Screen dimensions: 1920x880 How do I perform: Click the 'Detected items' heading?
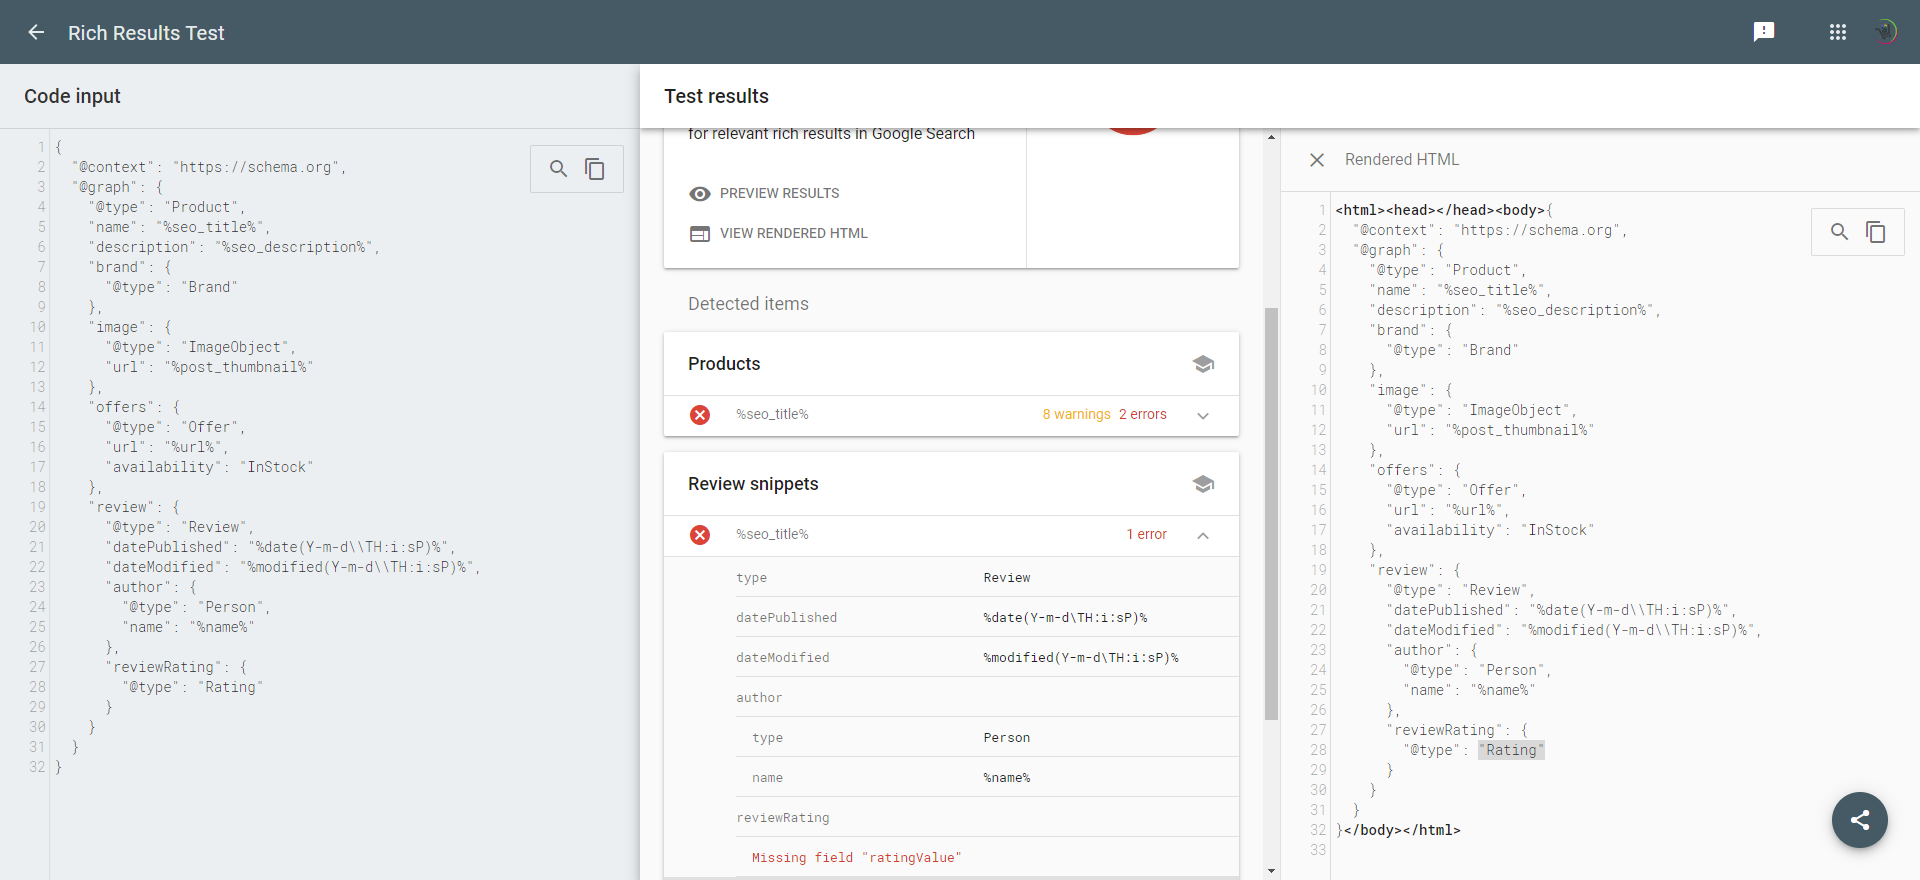coord(748,304)
